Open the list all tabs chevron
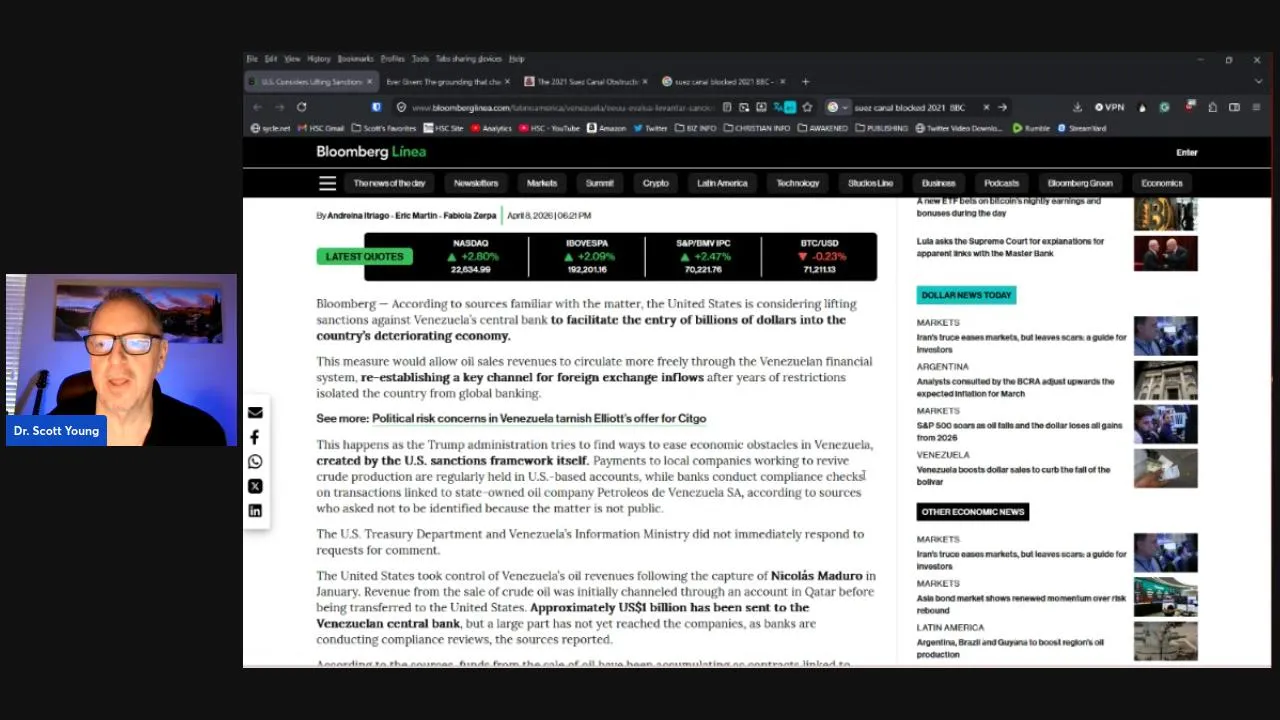Image resolution: width=1280 pixels, height=720 pixels. [x=1256, y=82]
